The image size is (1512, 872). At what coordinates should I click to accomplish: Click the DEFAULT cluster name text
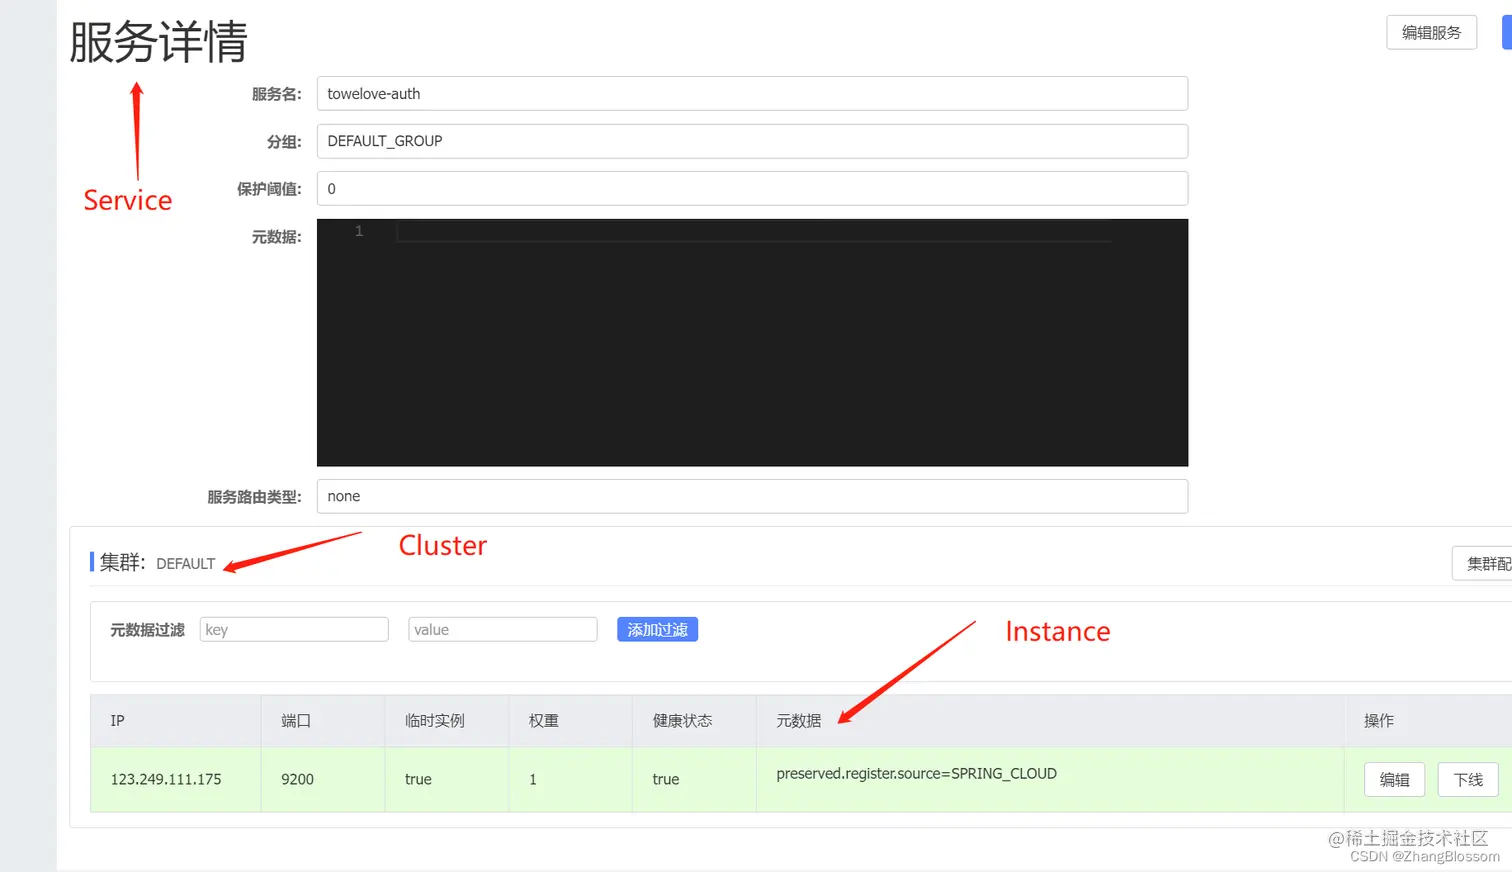coord(185,564)
